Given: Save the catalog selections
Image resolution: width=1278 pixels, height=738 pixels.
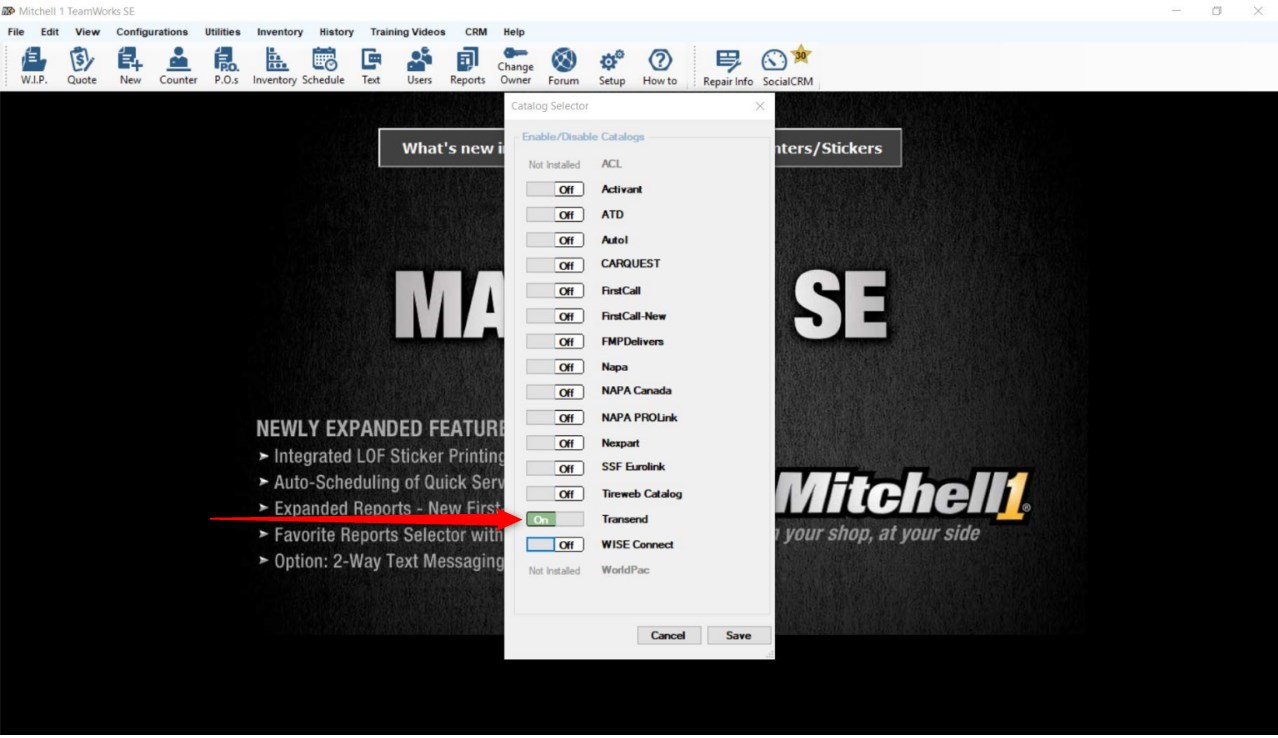Looking at the screenshot, I should click(x=739, y=635).
